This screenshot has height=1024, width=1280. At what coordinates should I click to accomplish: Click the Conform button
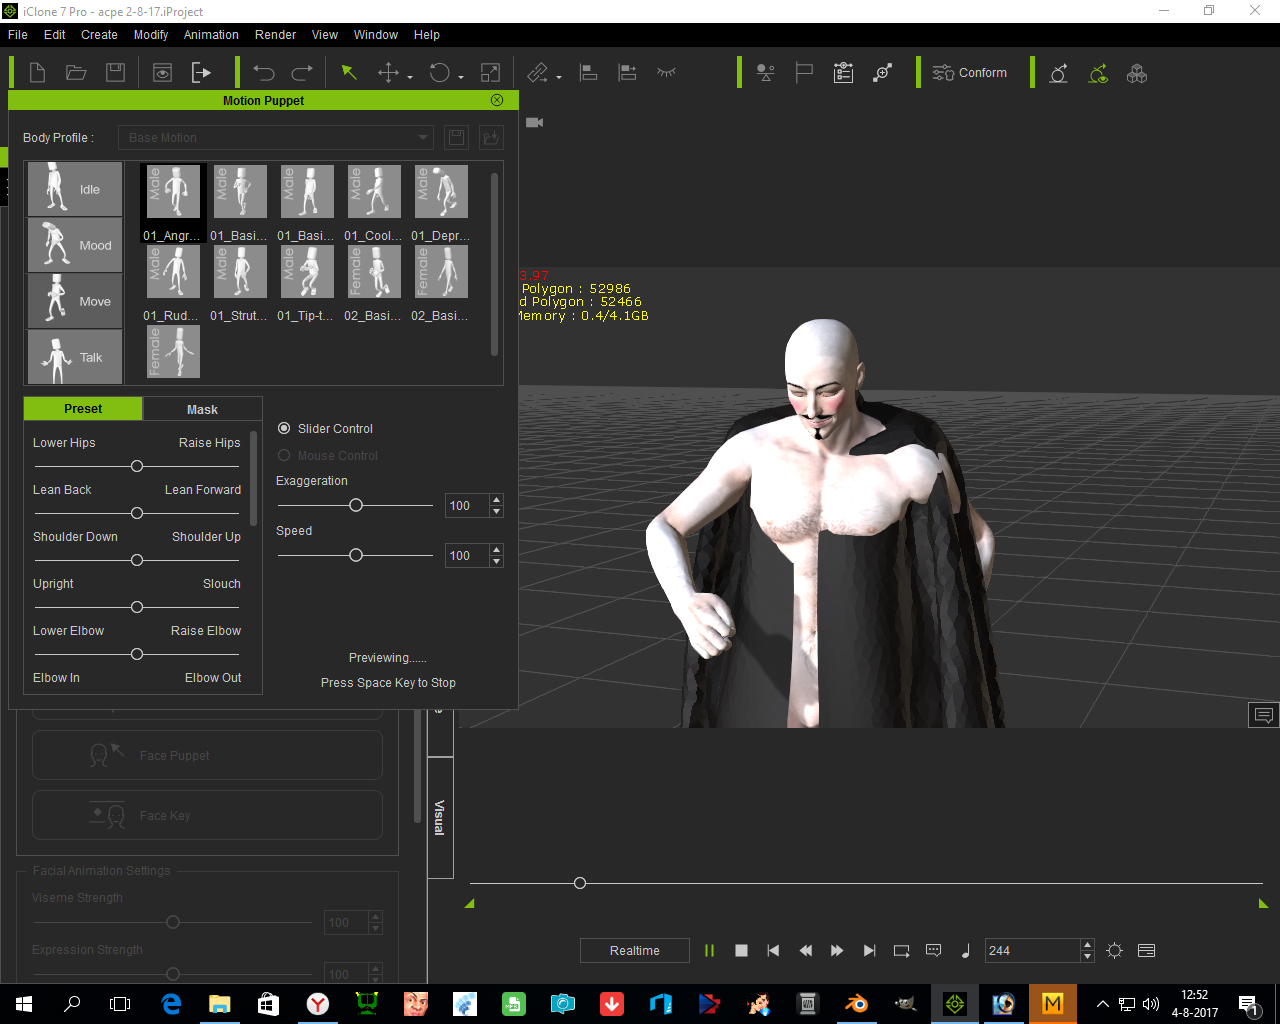click(x=970, y=73)
